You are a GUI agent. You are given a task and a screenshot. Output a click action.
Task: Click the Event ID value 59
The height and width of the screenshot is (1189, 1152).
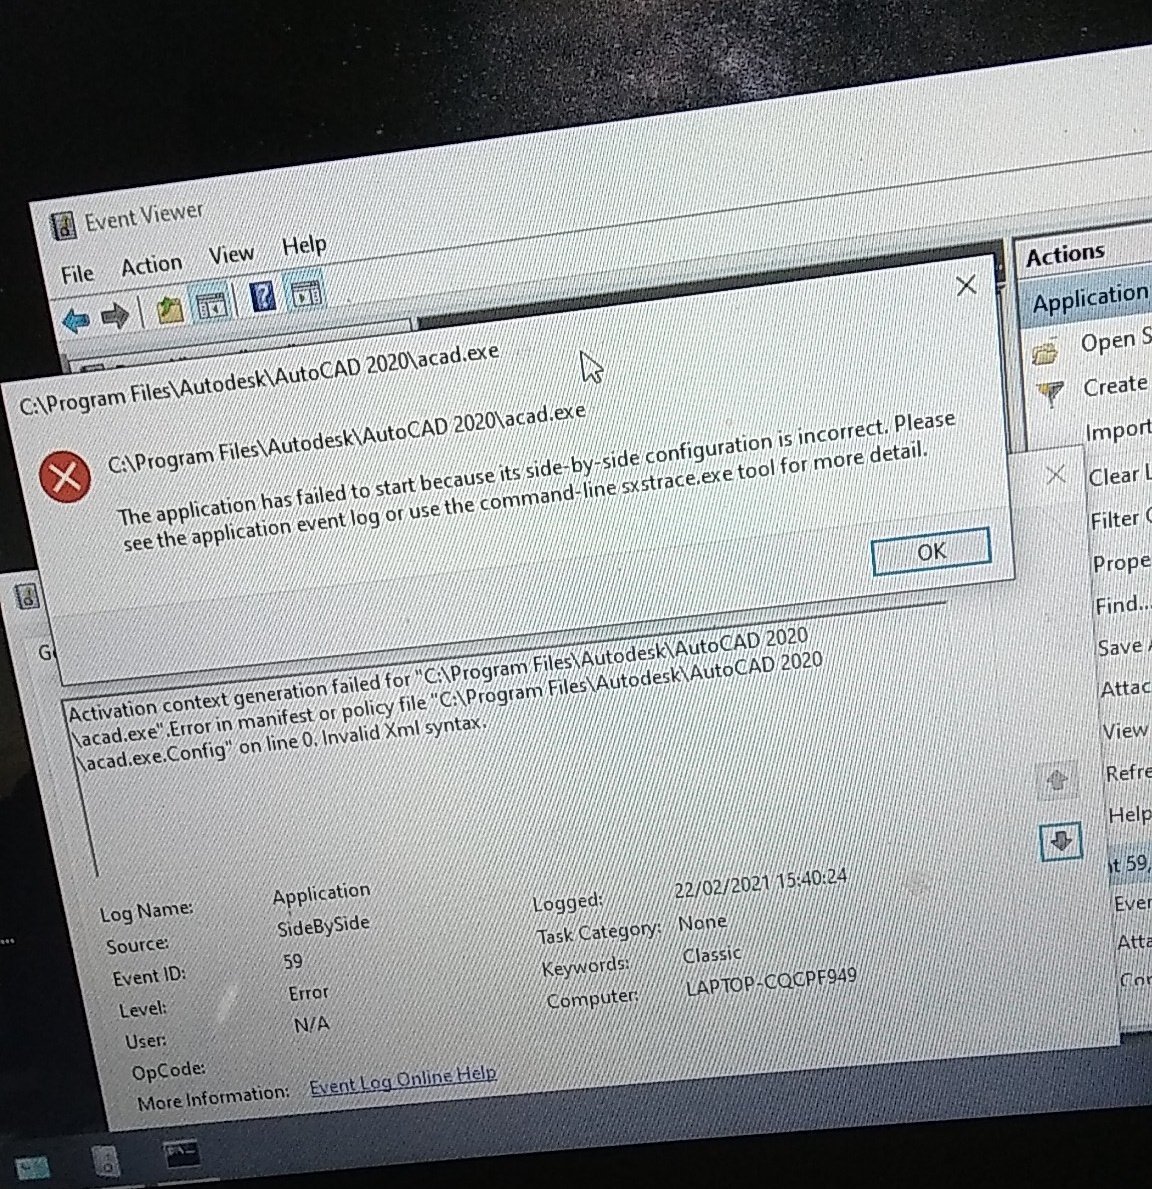pyautogui.click(x=293, y=962)
